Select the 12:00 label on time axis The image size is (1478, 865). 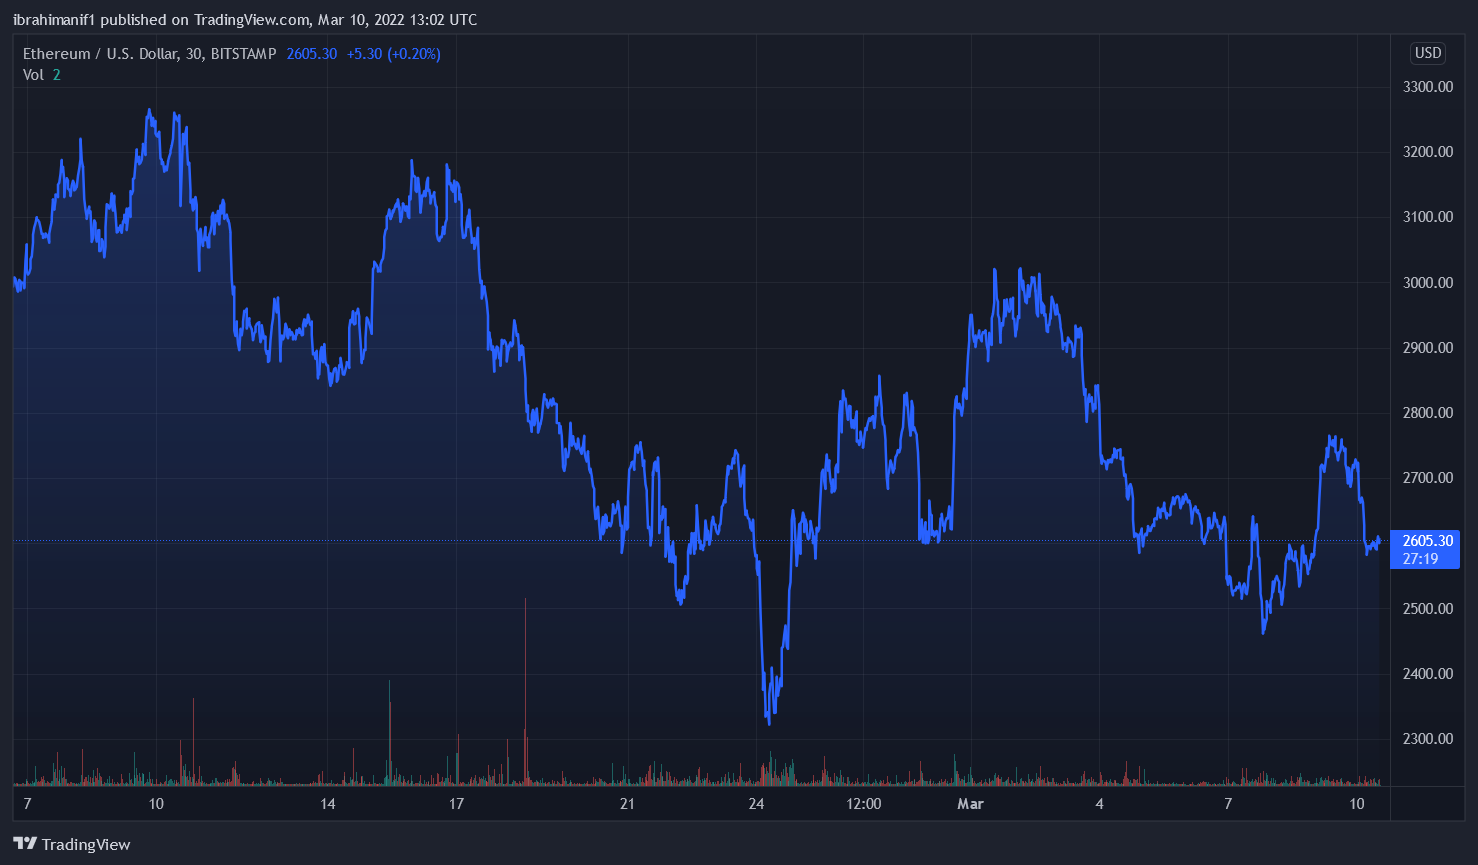click(x=864, y=804)
